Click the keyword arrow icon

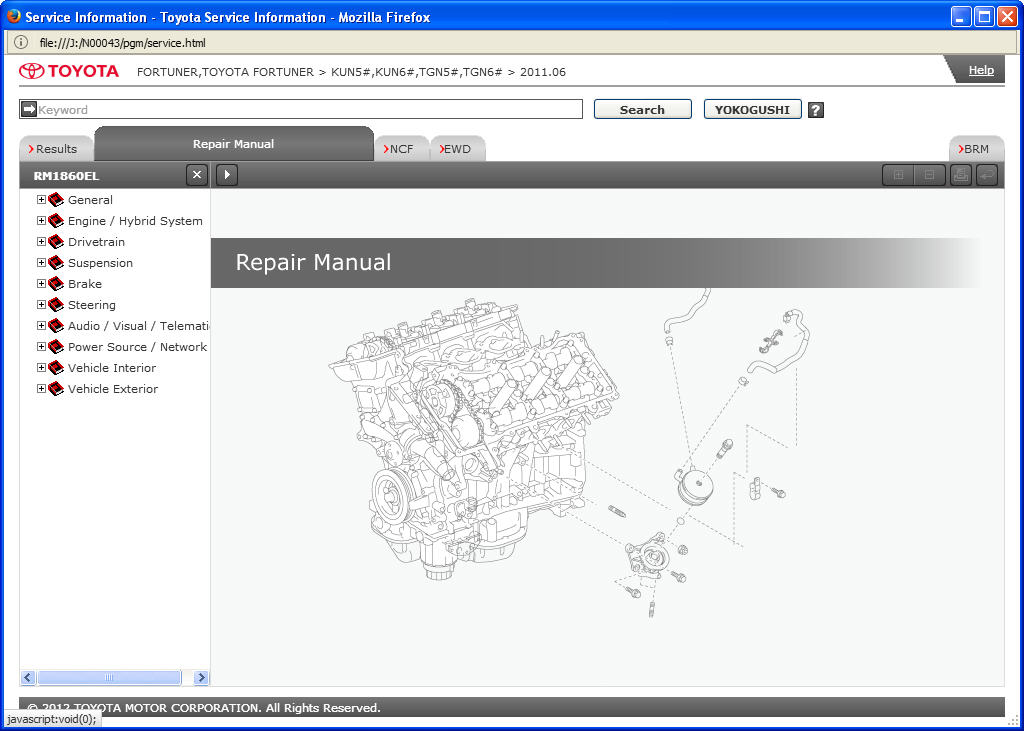coord(29,109)
